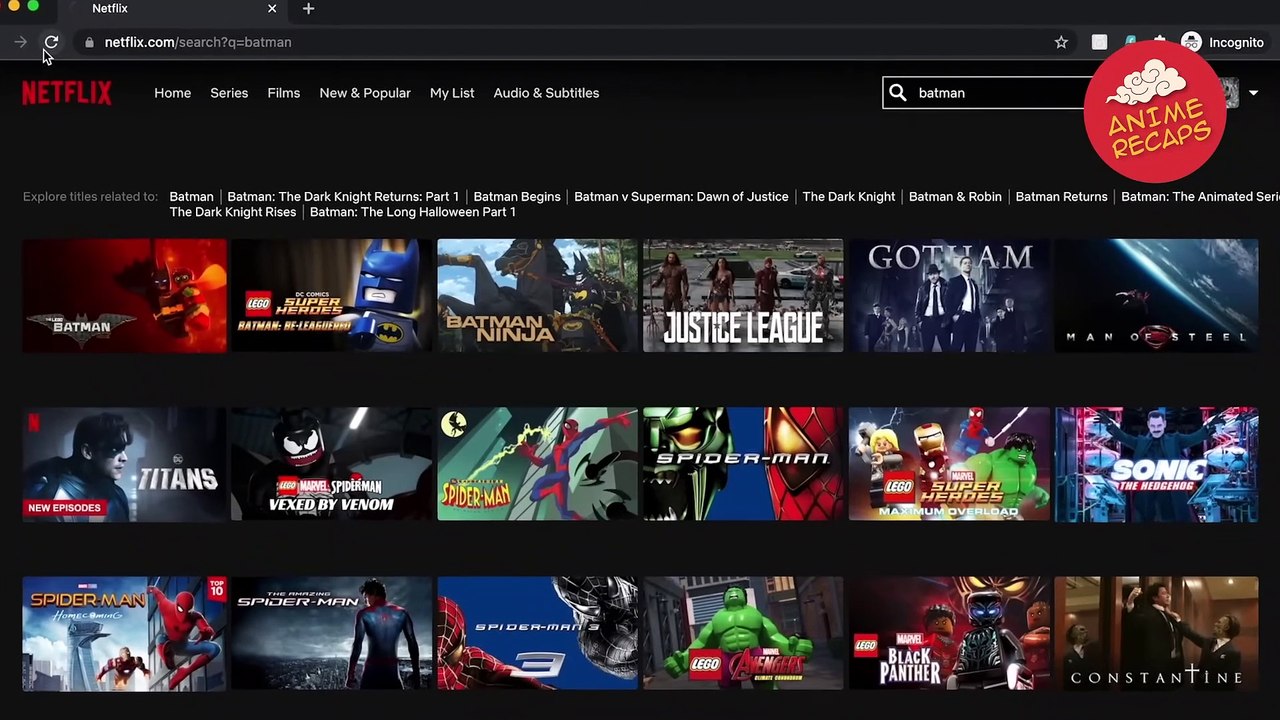
Task: Open related title Batman: The Dark Knight Returns: Part 1
Action: tap(343, 197)
